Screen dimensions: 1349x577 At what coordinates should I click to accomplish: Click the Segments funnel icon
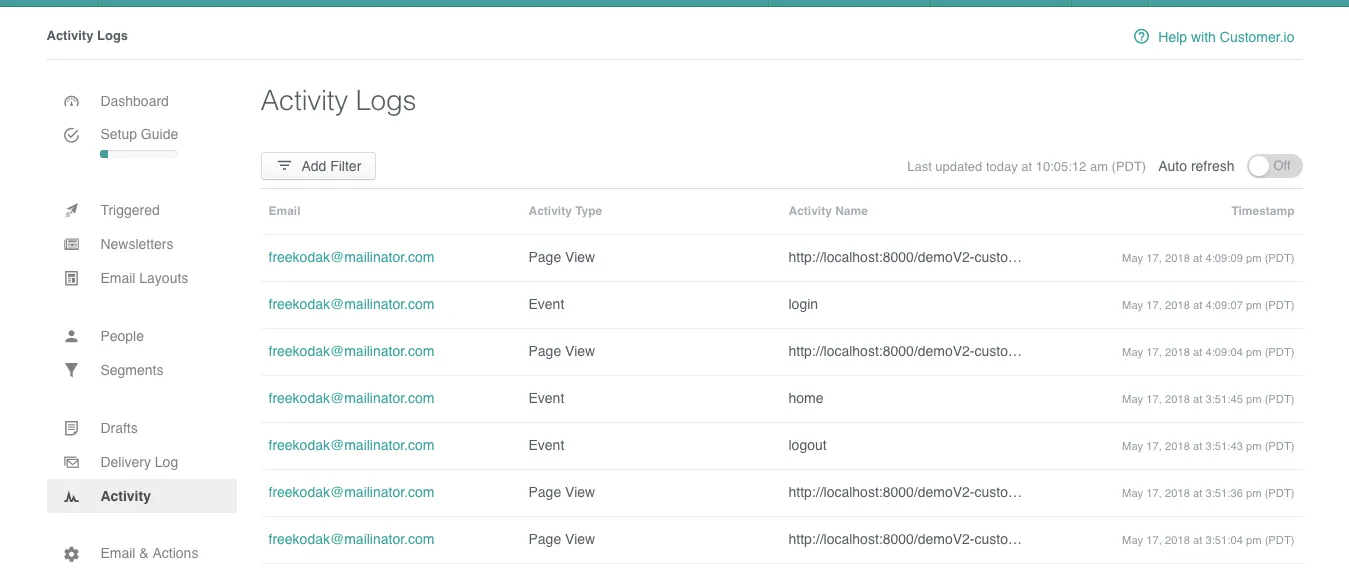point(71,371)
